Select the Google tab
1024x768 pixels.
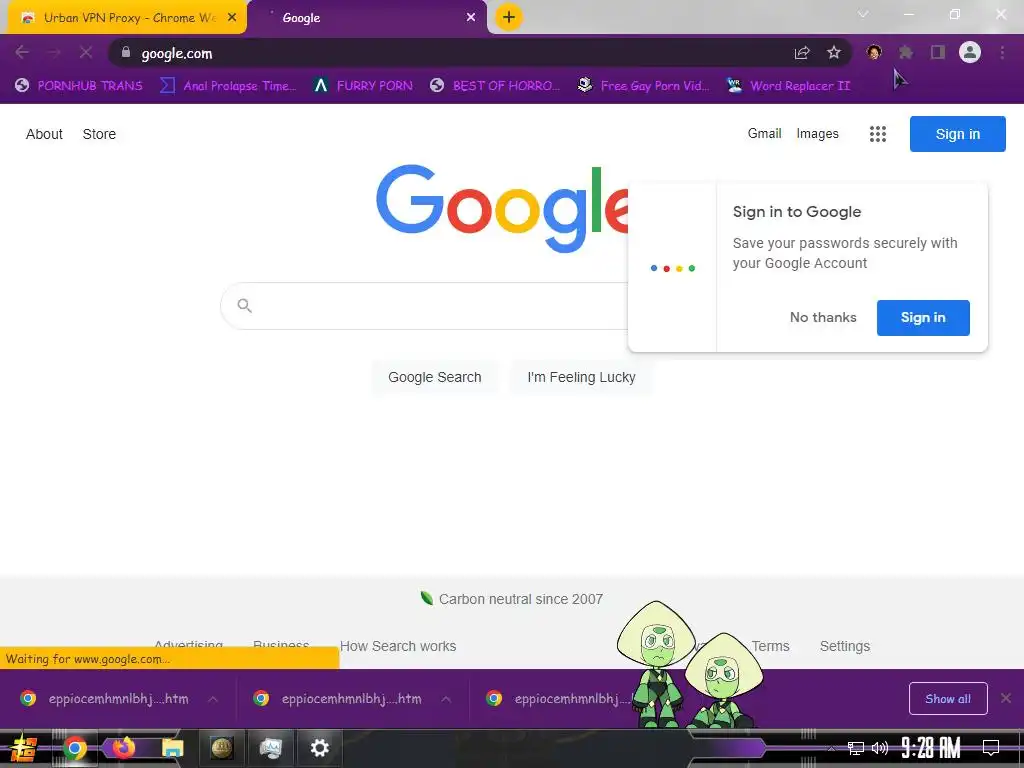367,18
